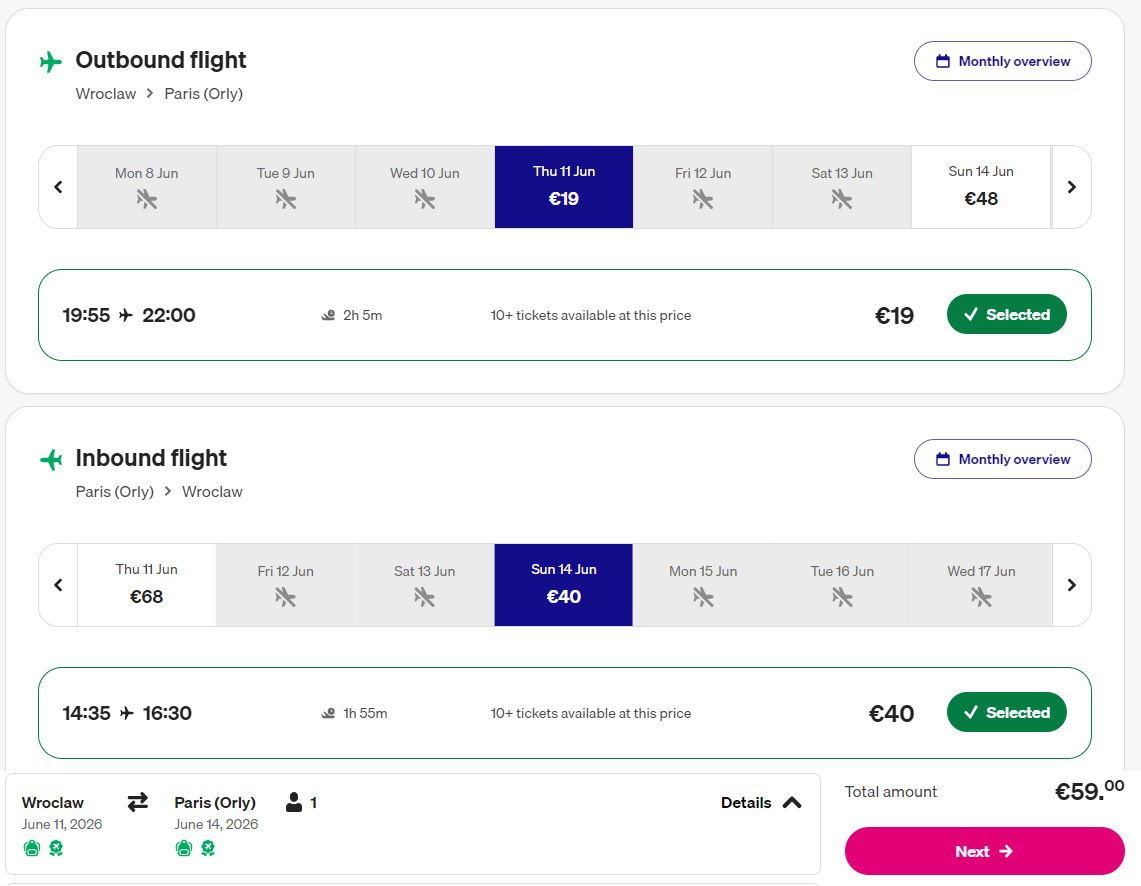This screenshot has width=1141, height=886.
Task: Deselect the €19 outbound flight Selected button
Action: pyautogui.click(x=1006, y=315)
